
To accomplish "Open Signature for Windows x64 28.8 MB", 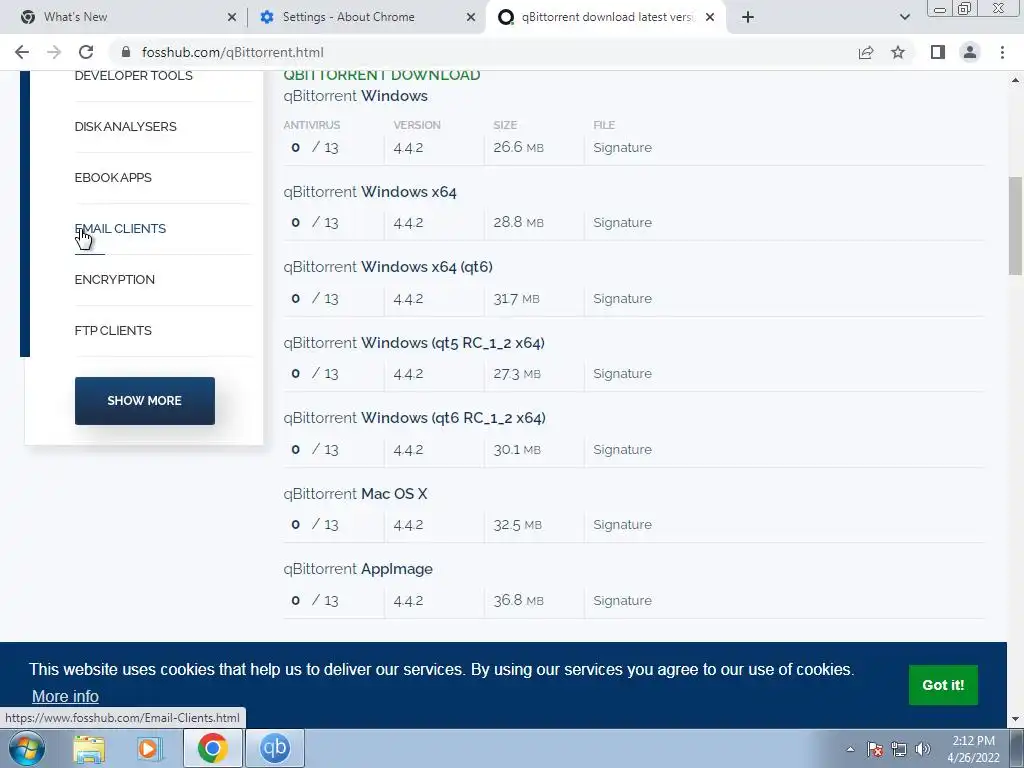I will click(622, 223).
